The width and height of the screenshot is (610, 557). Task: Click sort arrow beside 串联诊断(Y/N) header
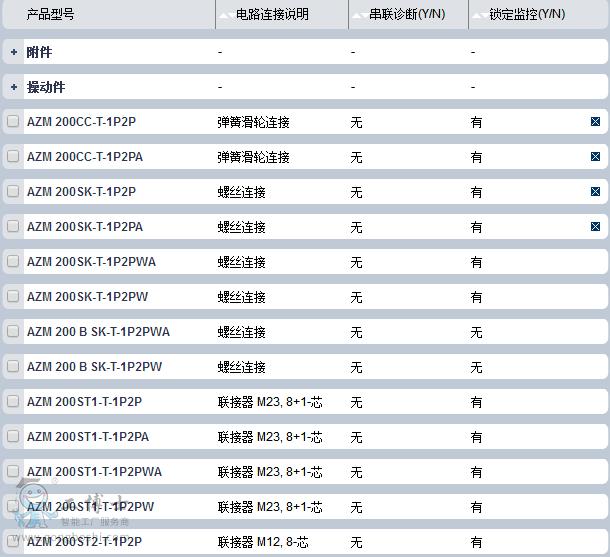[357, 15]
